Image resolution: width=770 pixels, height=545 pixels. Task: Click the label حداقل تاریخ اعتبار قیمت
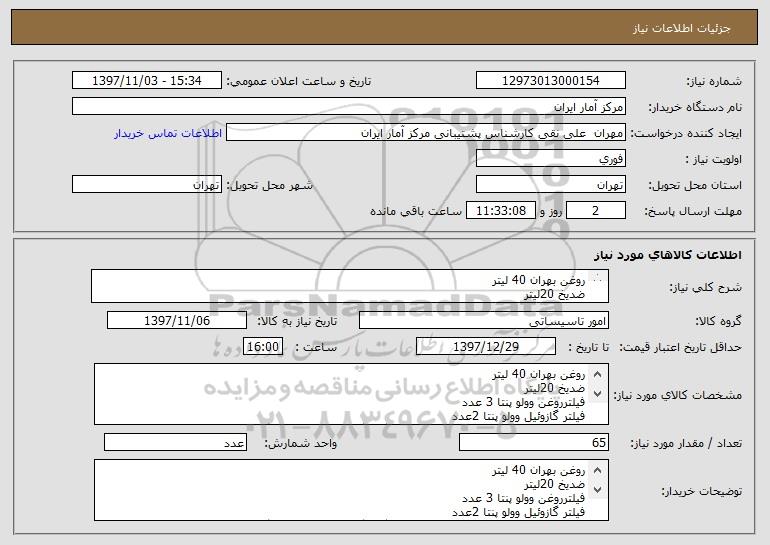tap(680, 347)
